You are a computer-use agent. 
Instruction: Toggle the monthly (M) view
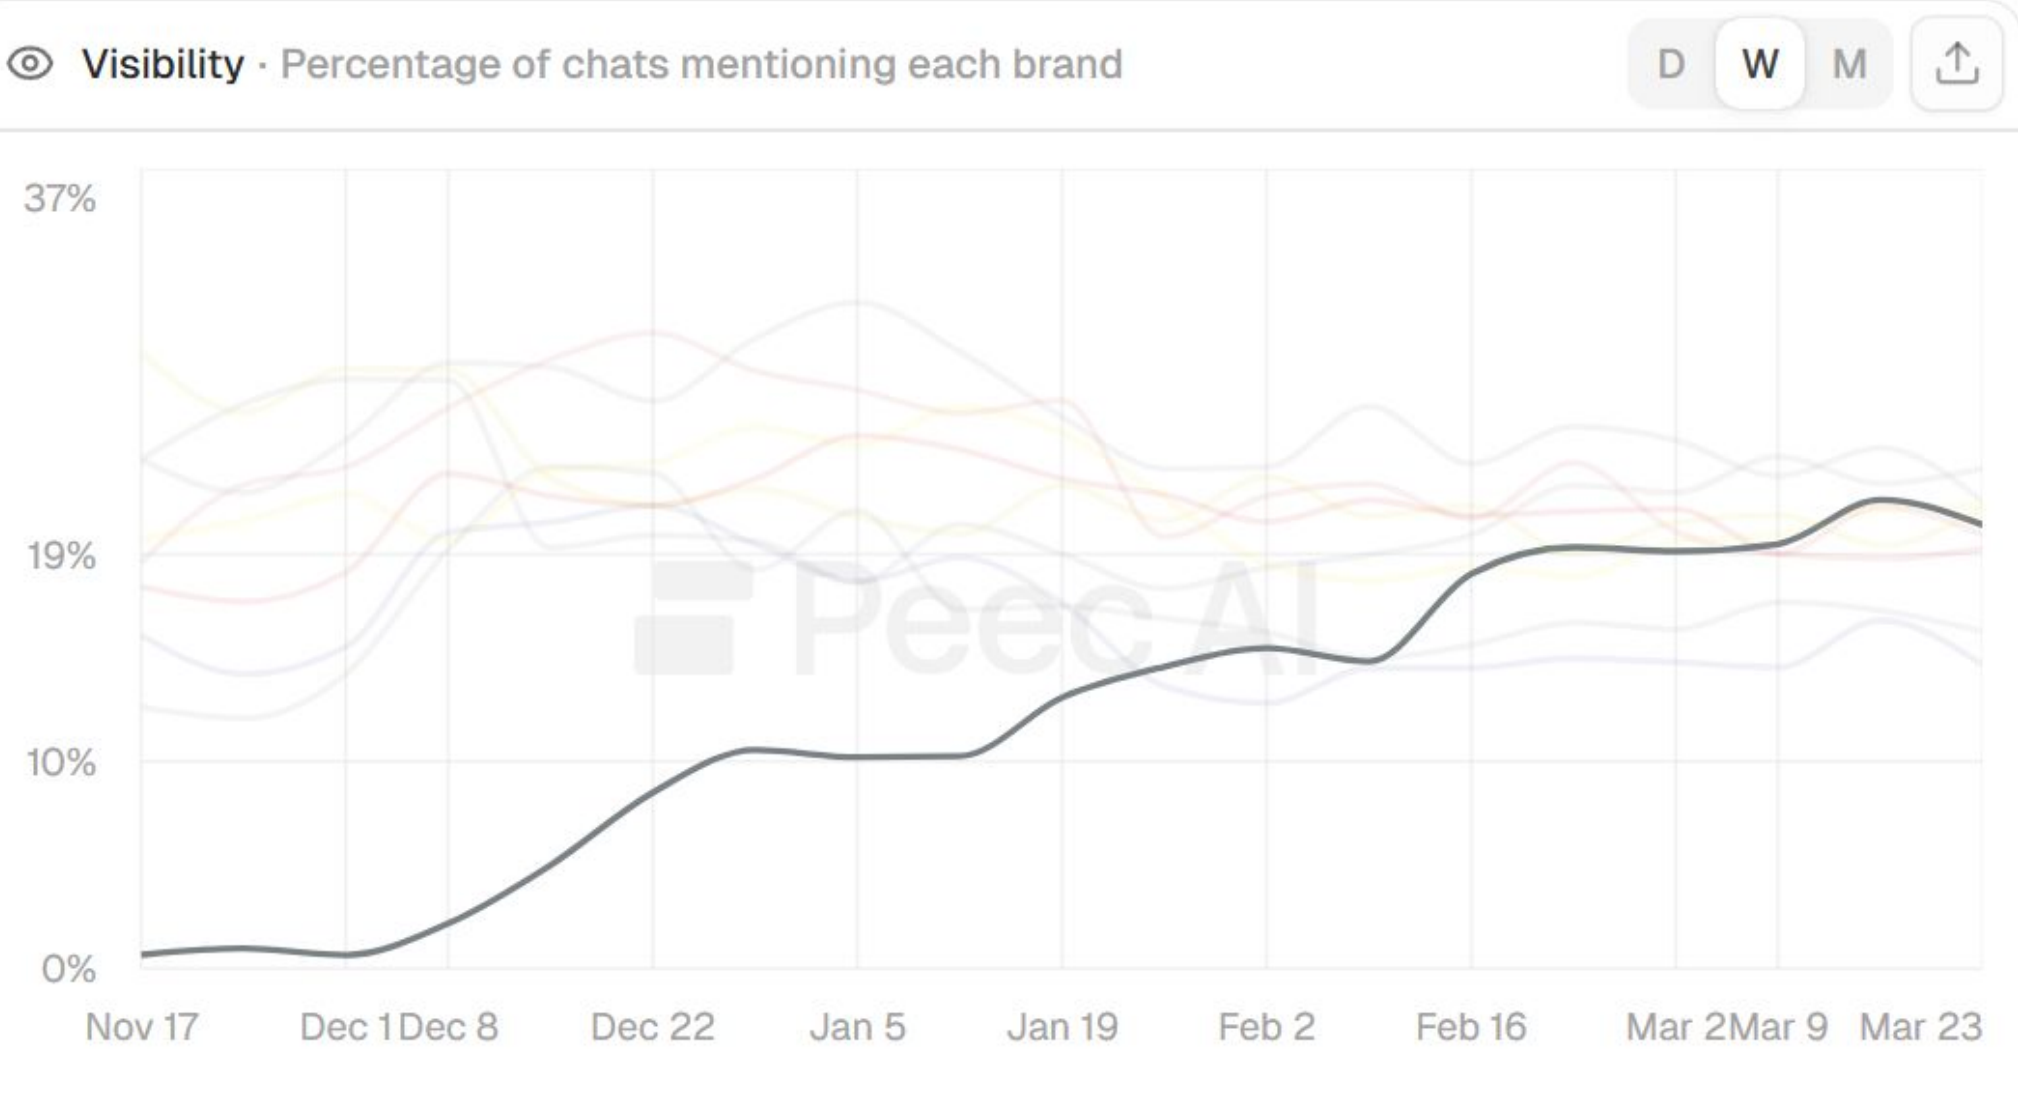click(1849, 64)
